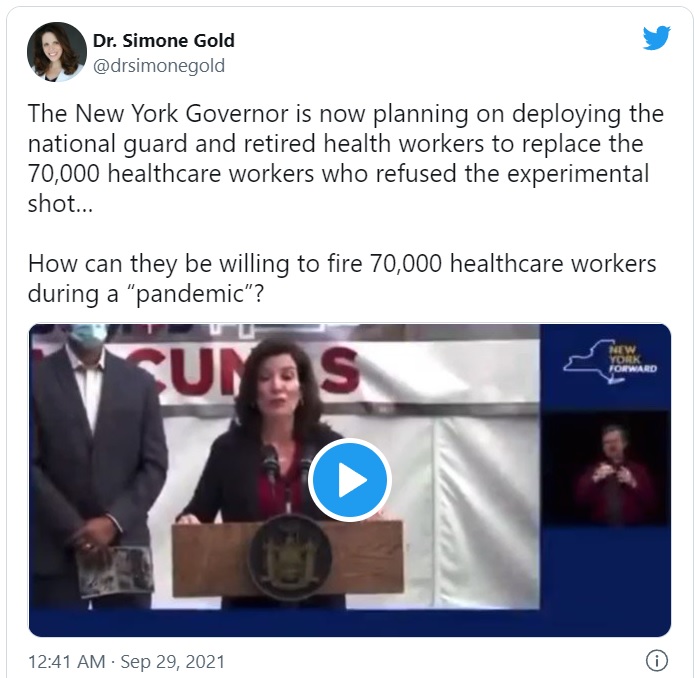Select the tweet's first paragraph text
This screenshot has height=678, width=694.
[x=346, y=158]
